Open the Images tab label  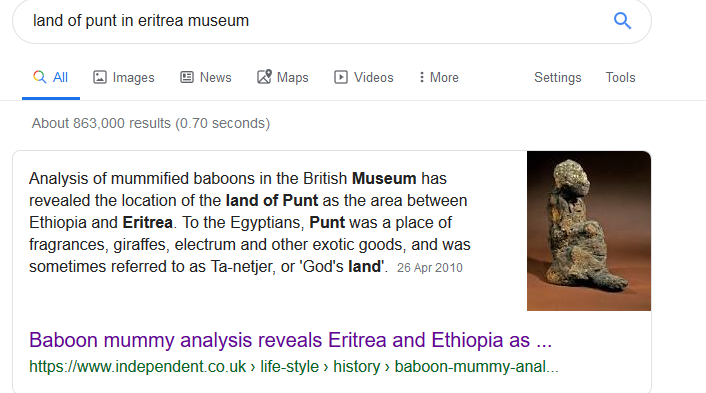tap(133, 78)
